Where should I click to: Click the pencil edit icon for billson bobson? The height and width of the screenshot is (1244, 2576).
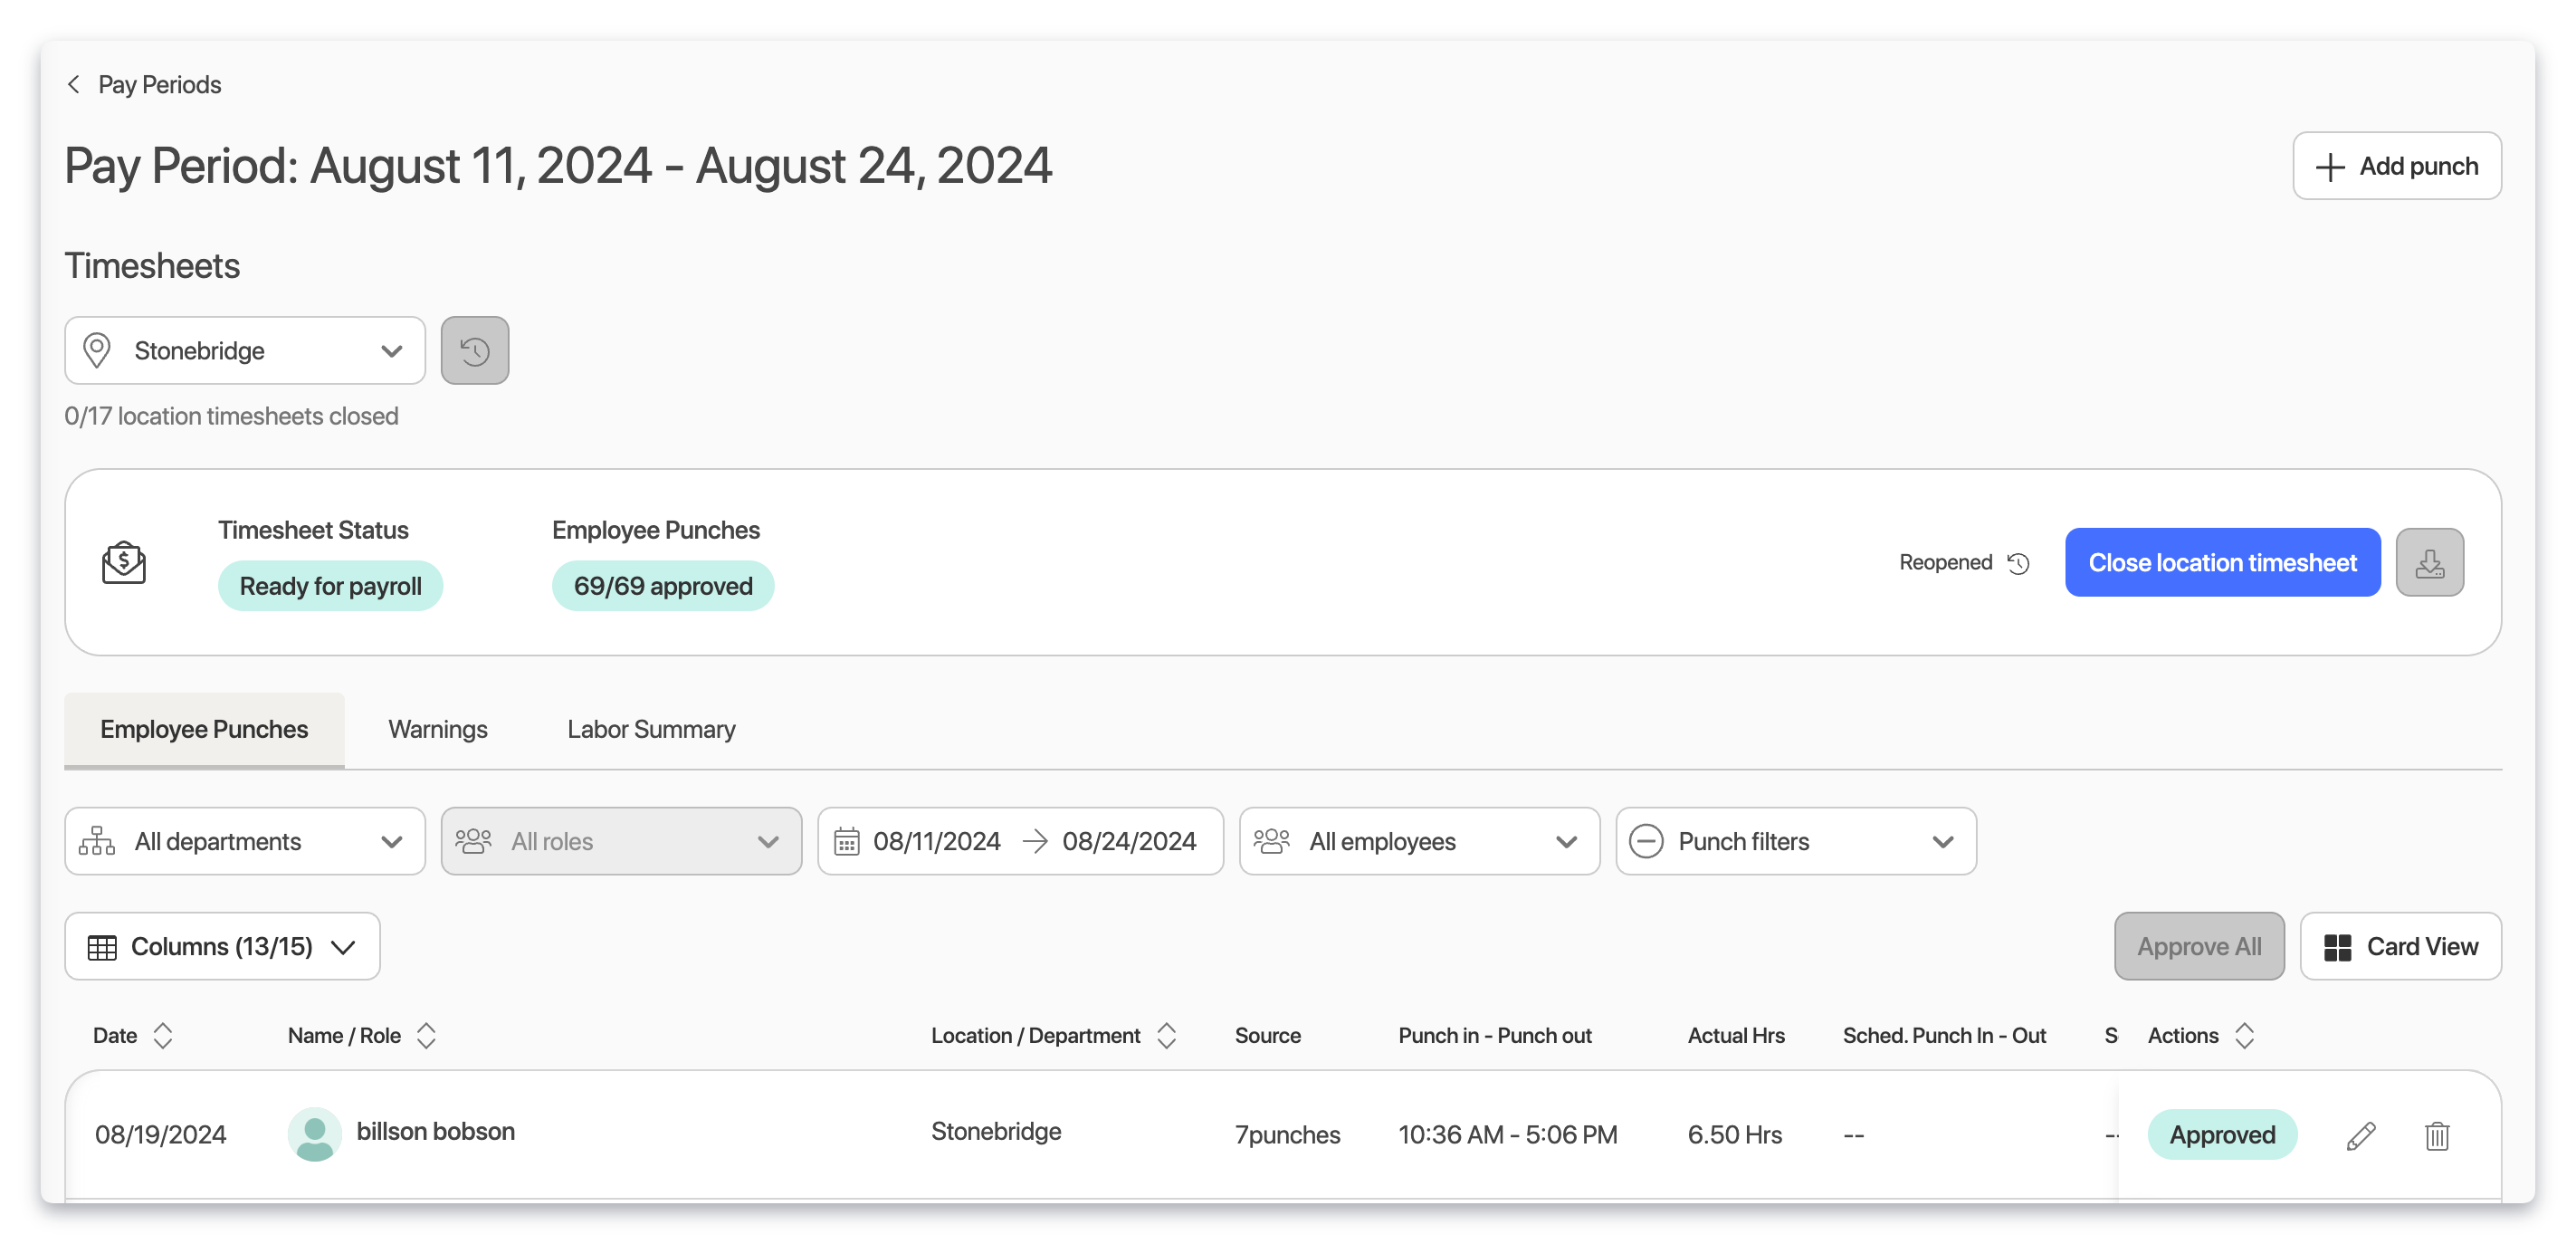pos(2360,1135)
